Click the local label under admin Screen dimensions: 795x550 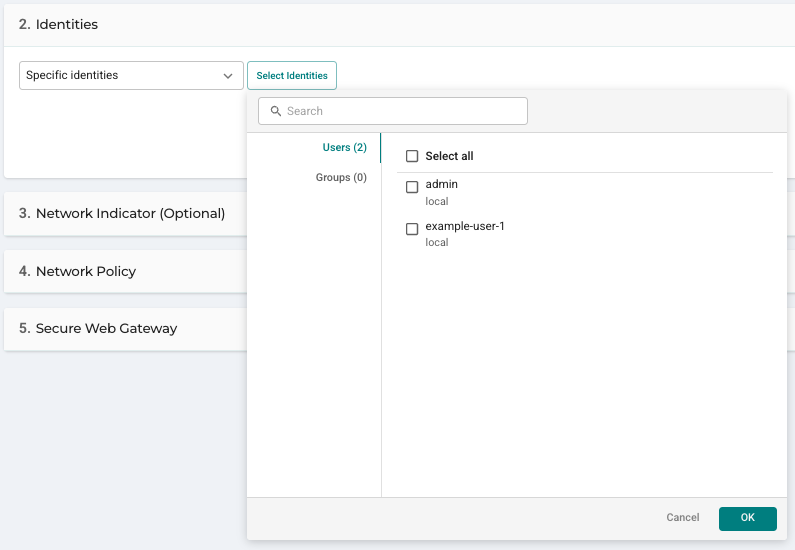point(437,201)
